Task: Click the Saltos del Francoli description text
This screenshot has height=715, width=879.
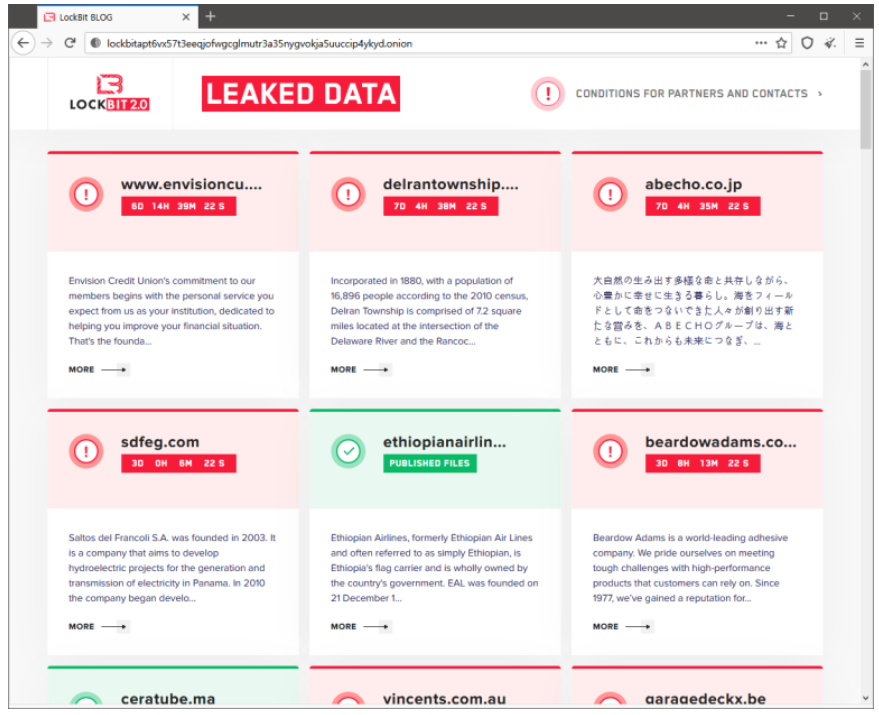Action: click(172, 568)
